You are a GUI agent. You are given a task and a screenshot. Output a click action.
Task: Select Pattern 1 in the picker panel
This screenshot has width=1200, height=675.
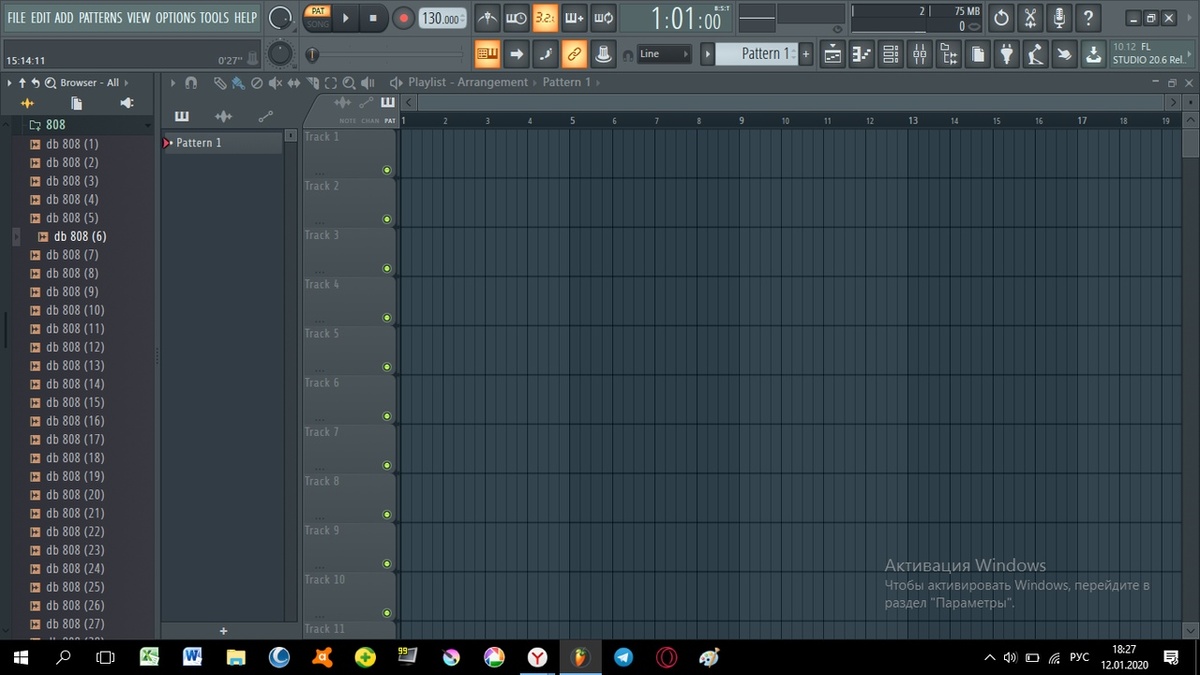222,143
